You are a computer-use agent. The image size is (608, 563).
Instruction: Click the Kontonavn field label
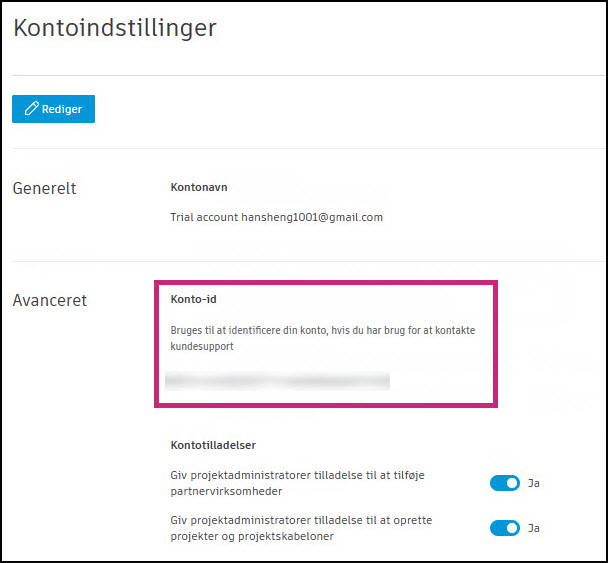[199, 187]
